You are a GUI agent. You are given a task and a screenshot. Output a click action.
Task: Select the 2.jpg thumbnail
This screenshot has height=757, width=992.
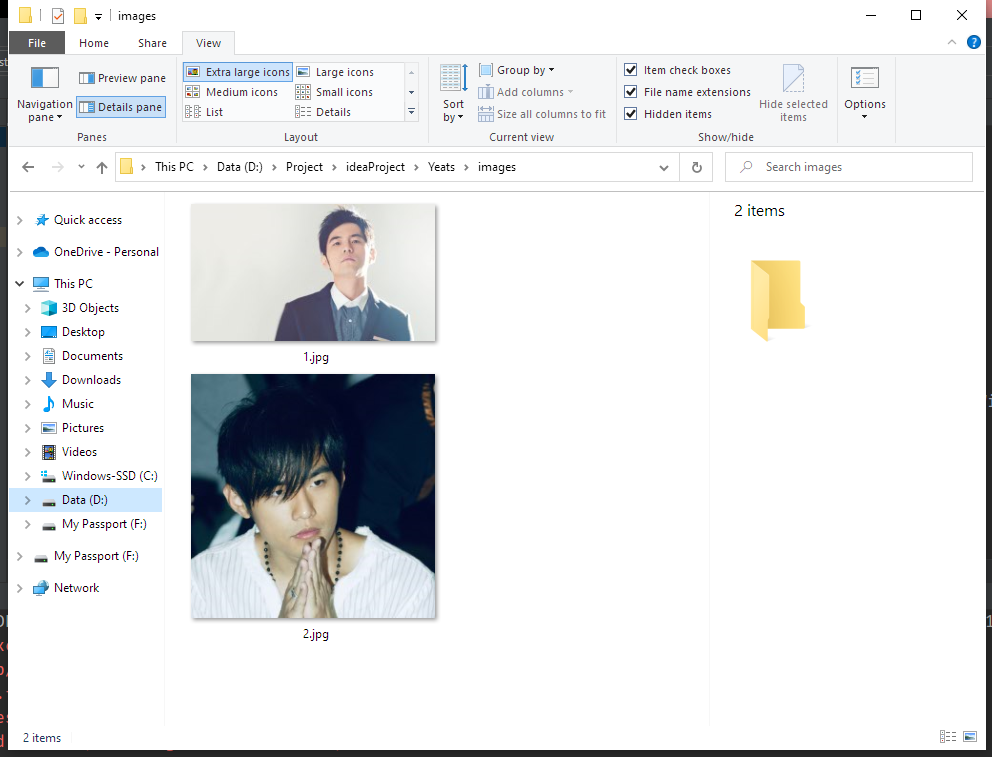(x=313, y=496)
